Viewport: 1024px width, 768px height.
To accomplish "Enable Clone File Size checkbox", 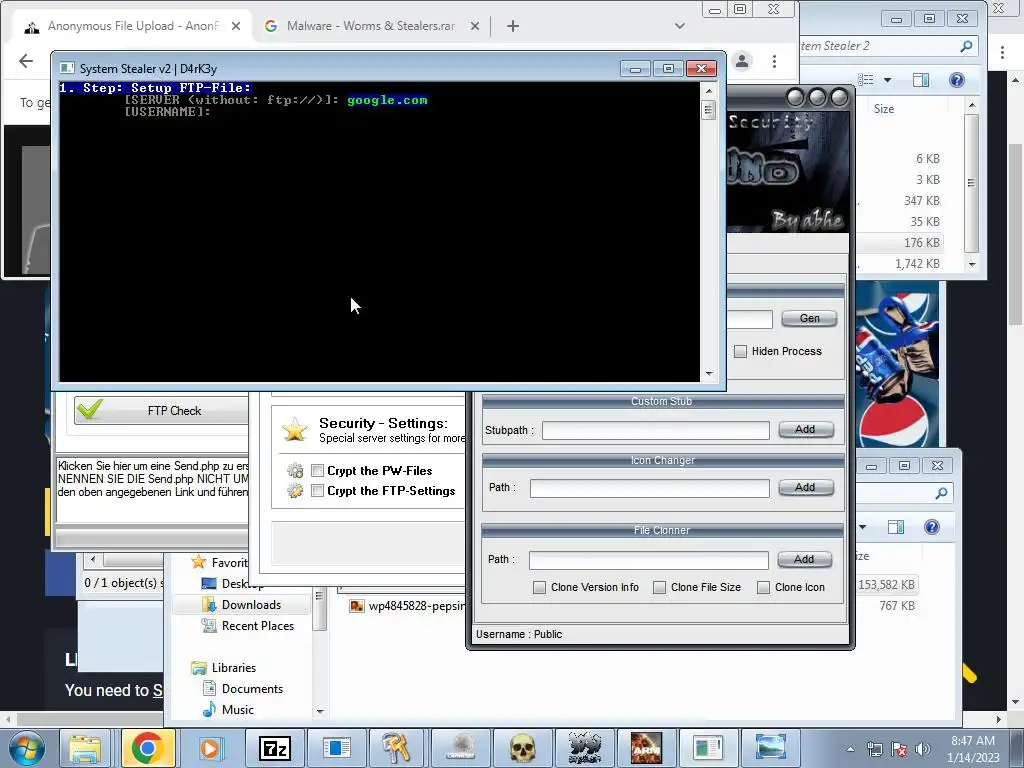I will 660,587.
